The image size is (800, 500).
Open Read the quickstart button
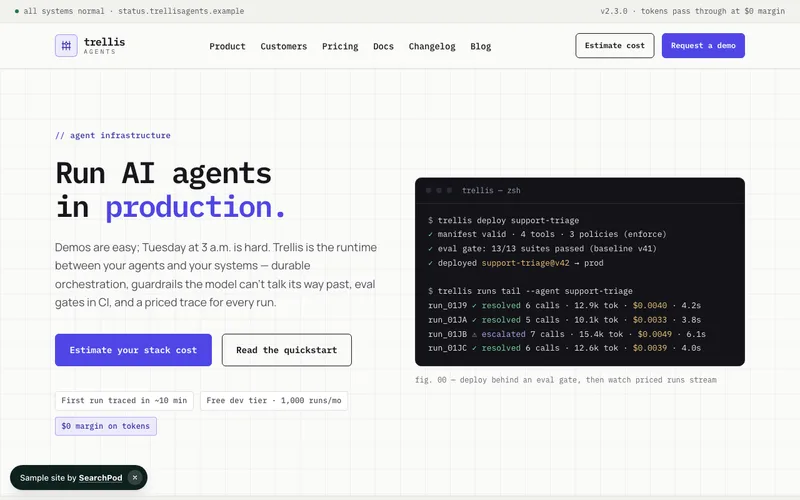tap(287, 350)
